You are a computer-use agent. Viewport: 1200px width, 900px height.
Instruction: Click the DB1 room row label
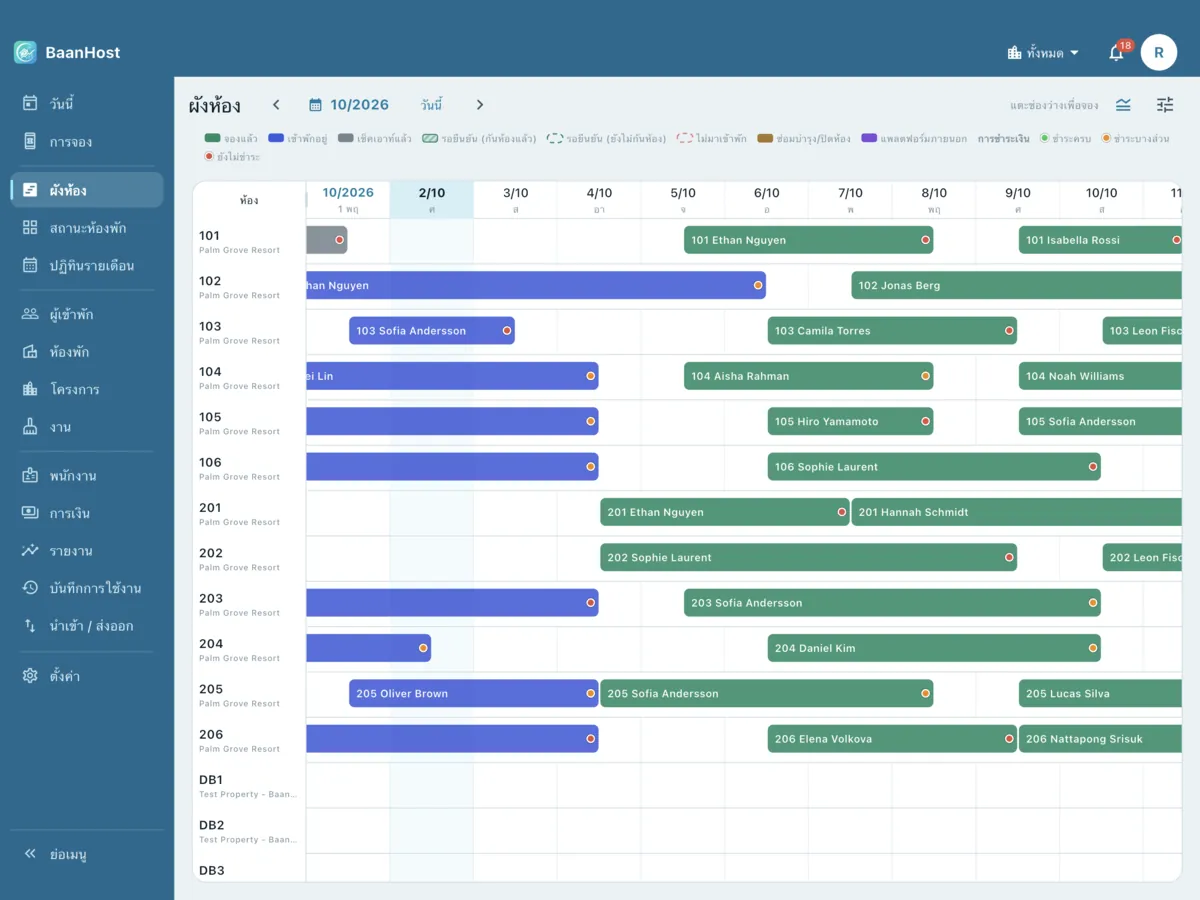pos(249,785)
